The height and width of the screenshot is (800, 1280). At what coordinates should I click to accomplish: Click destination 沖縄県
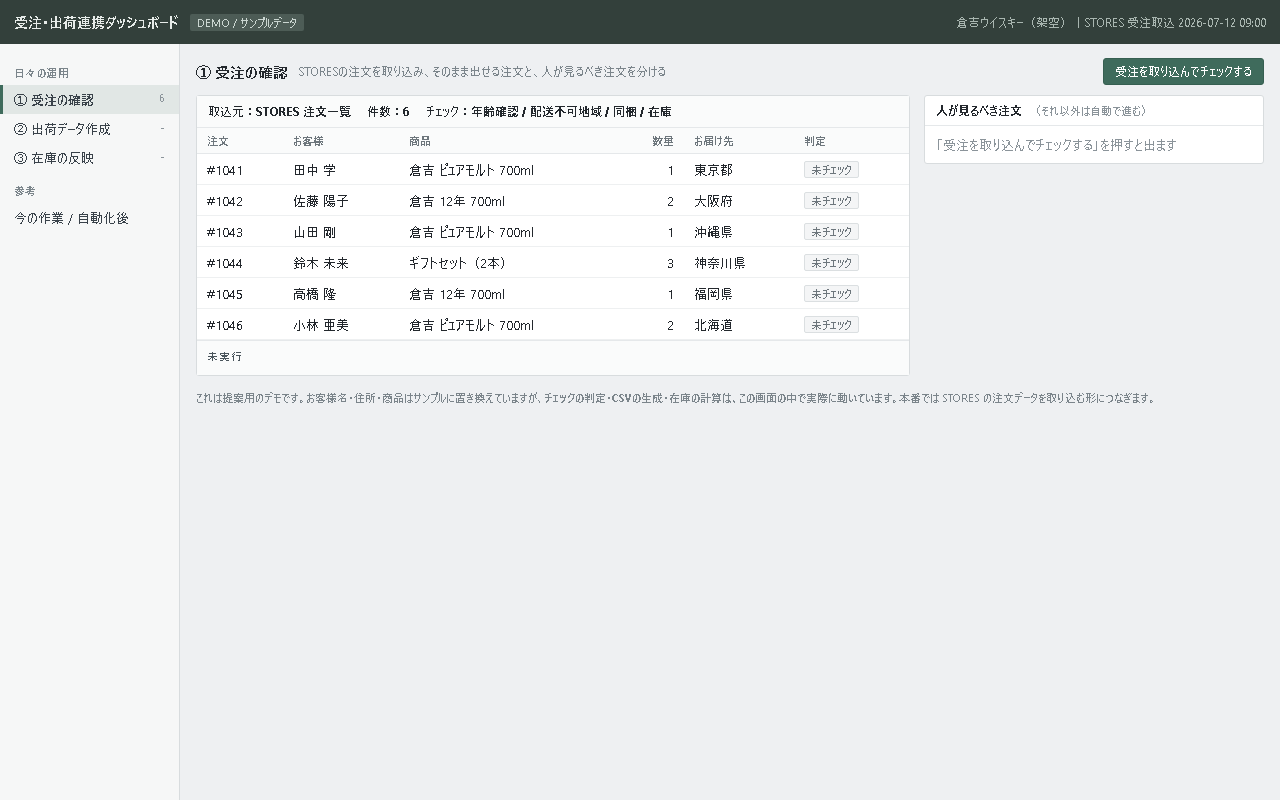point(713,233)
